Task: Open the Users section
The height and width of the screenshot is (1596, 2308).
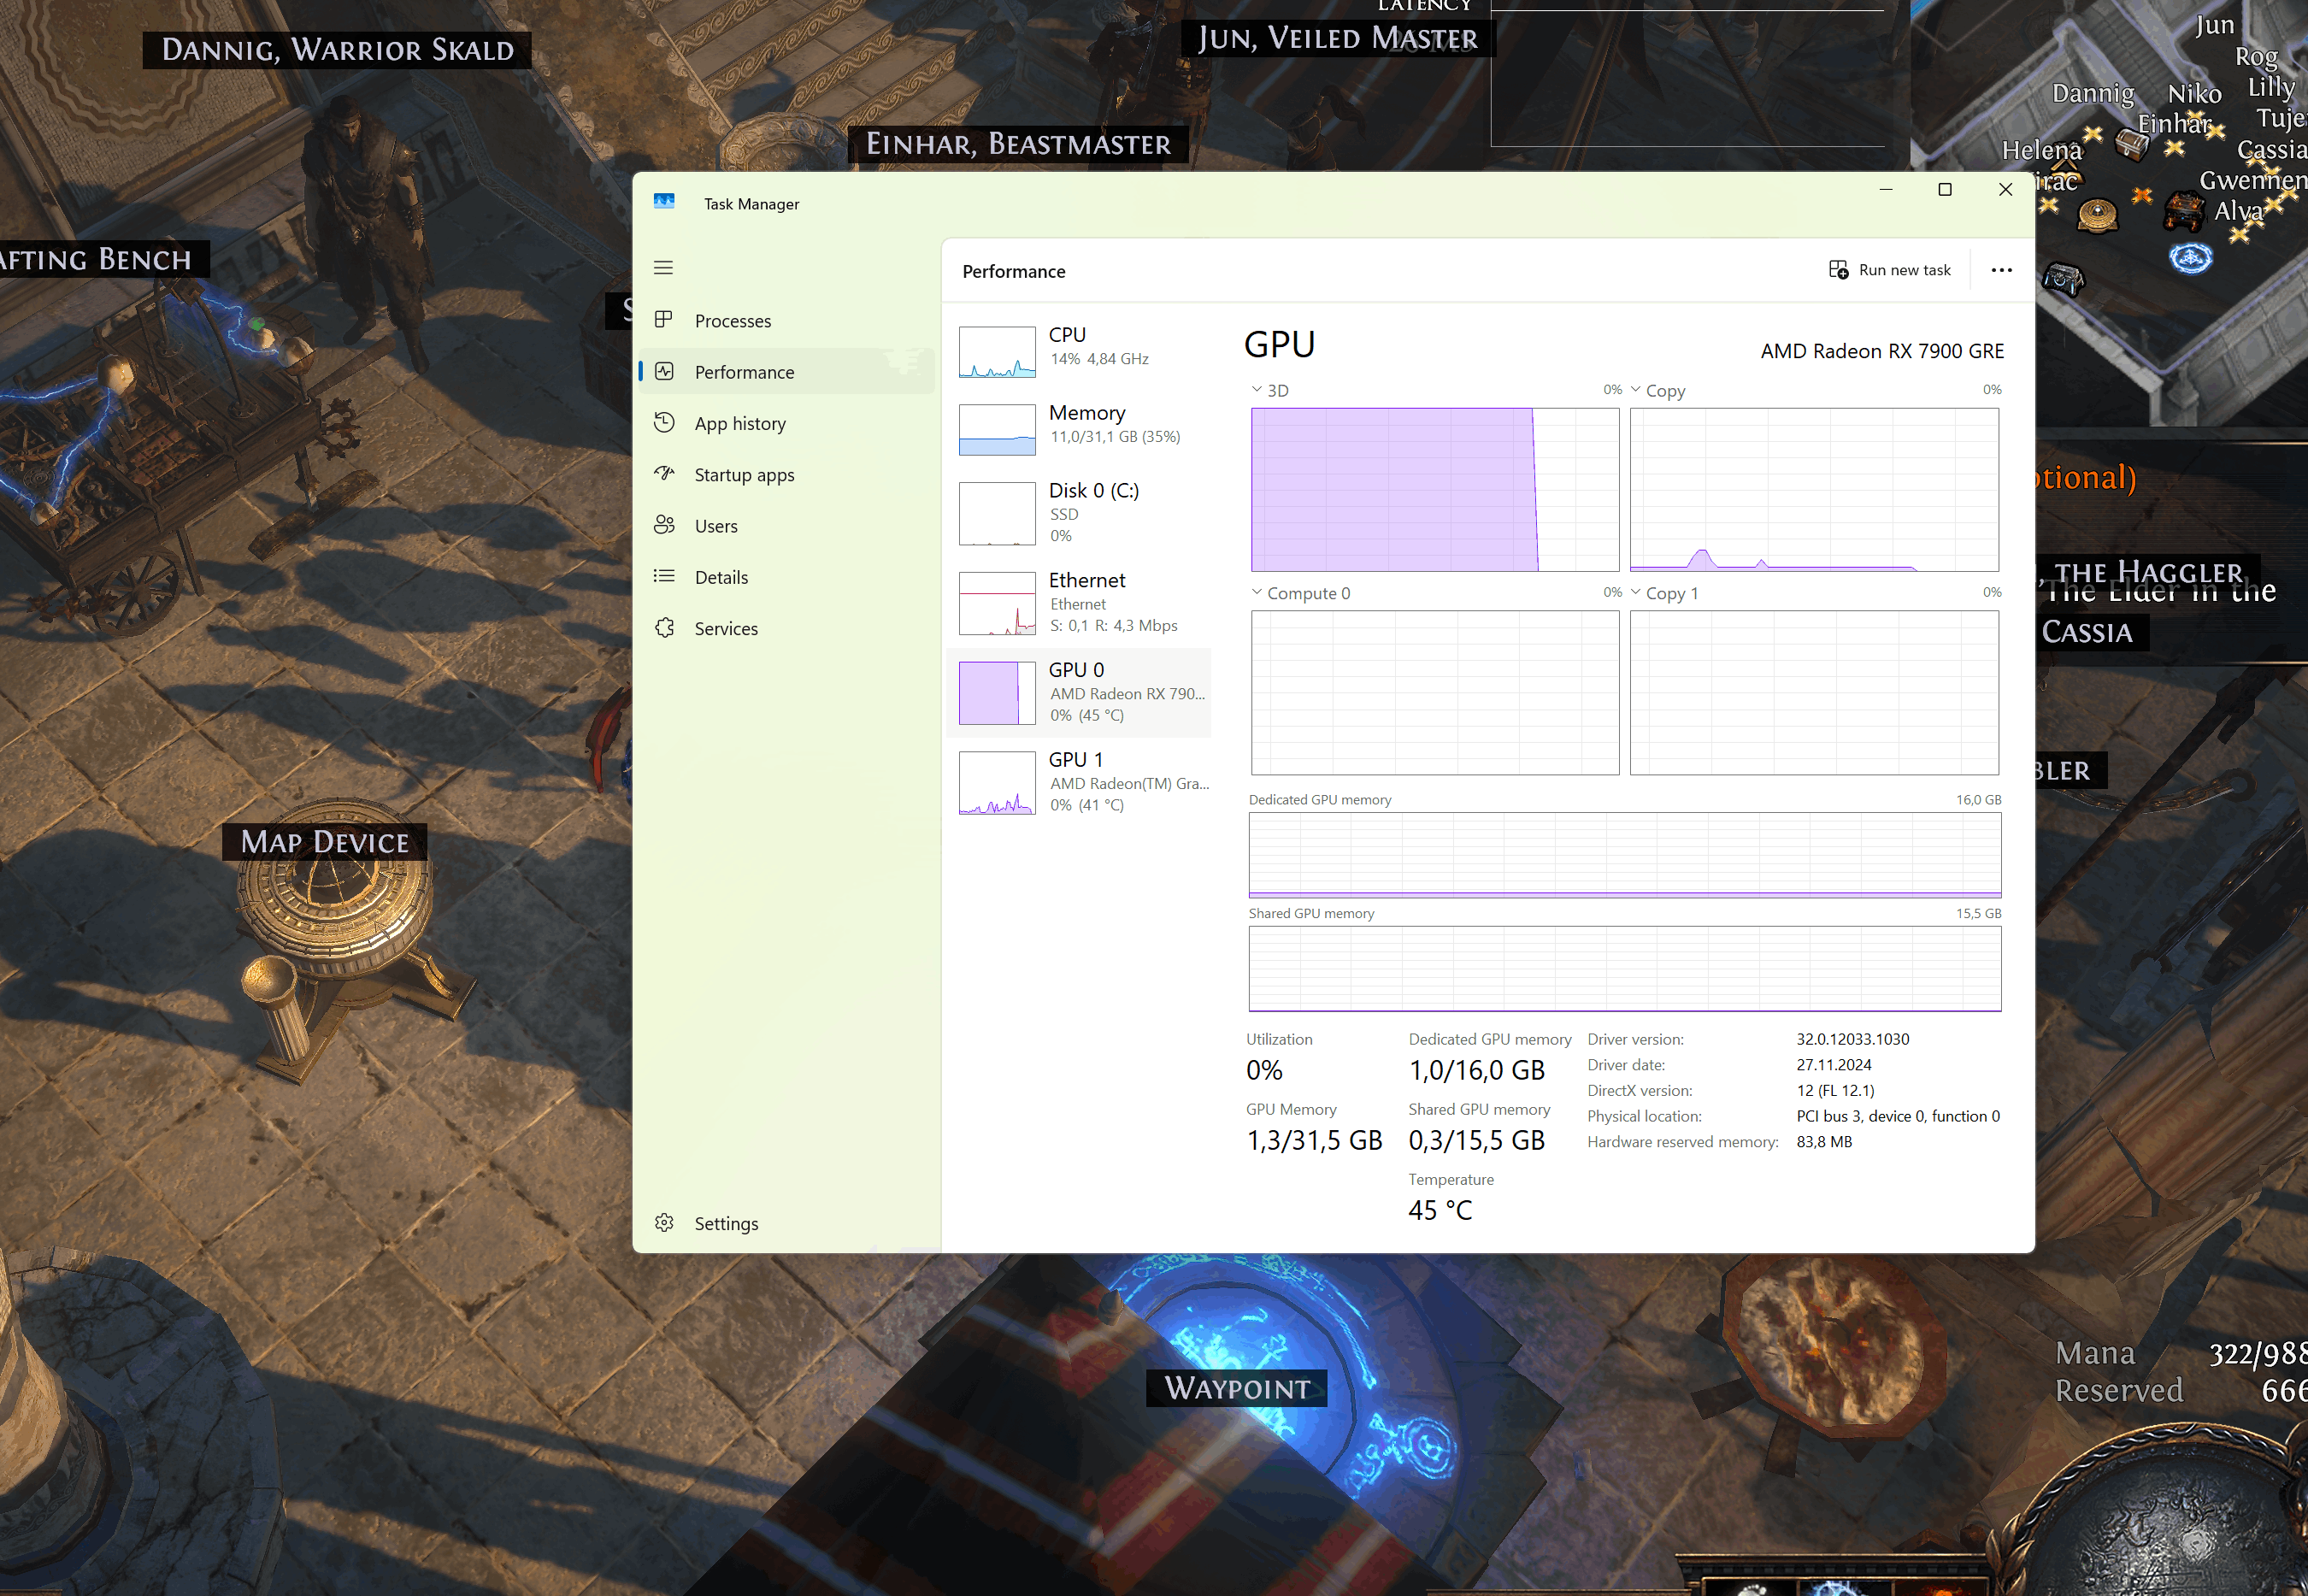Action: (x=716, y=525)
